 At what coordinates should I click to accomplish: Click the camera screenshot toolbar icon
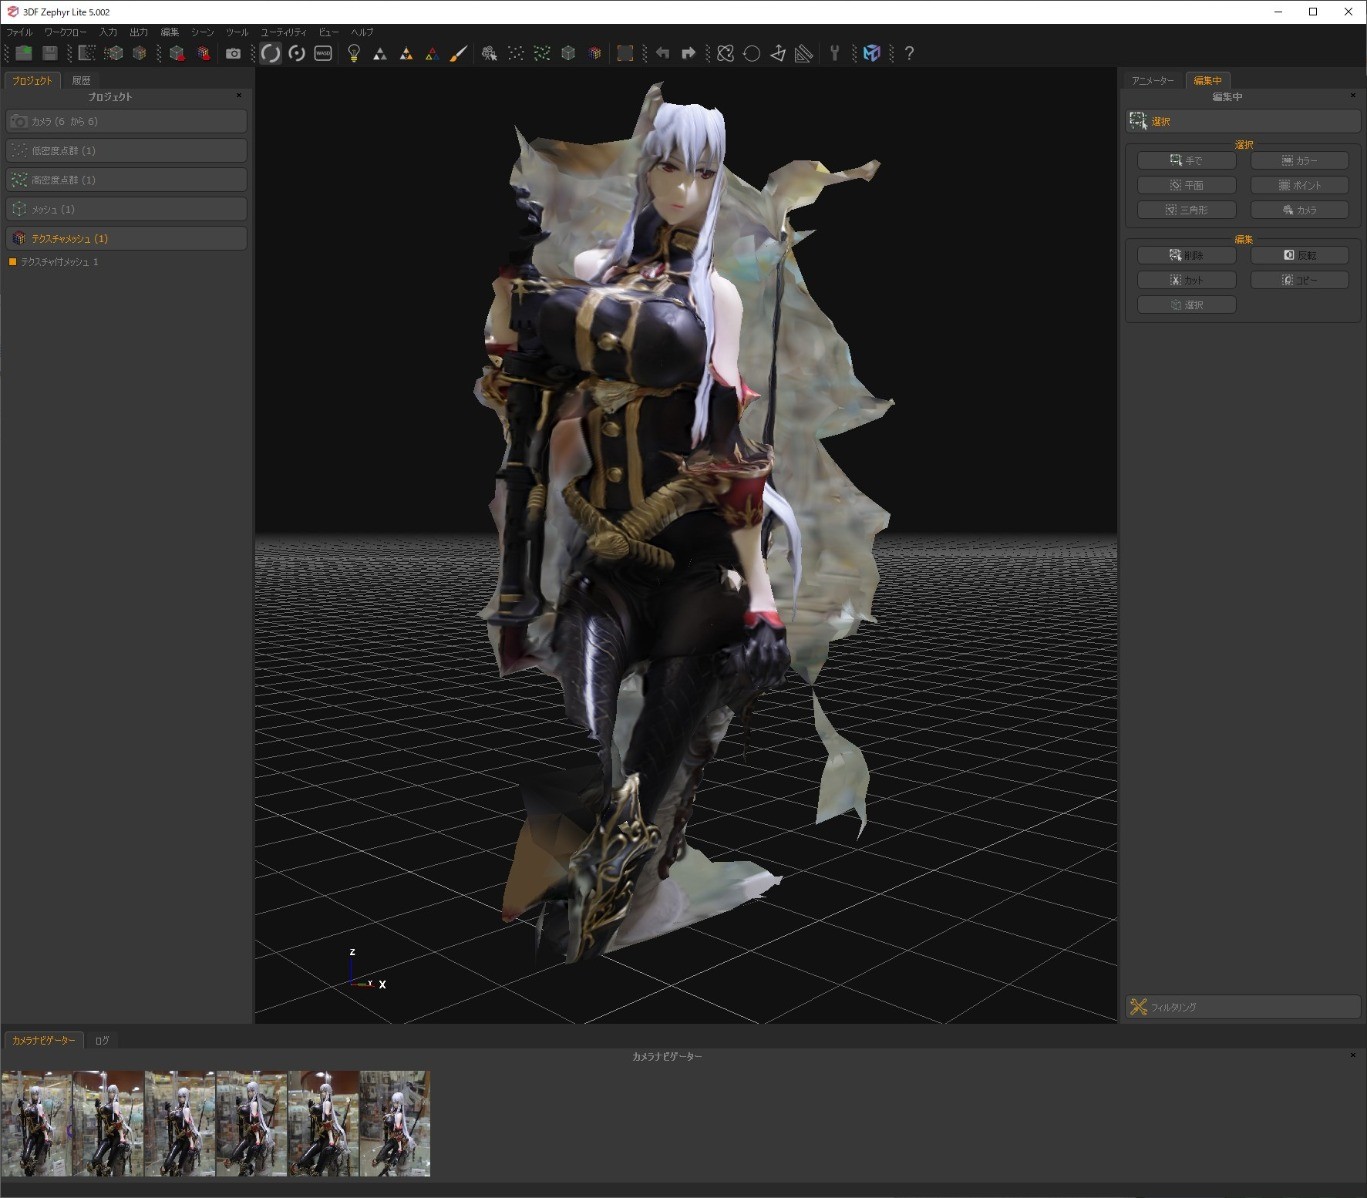coord(233,53)
